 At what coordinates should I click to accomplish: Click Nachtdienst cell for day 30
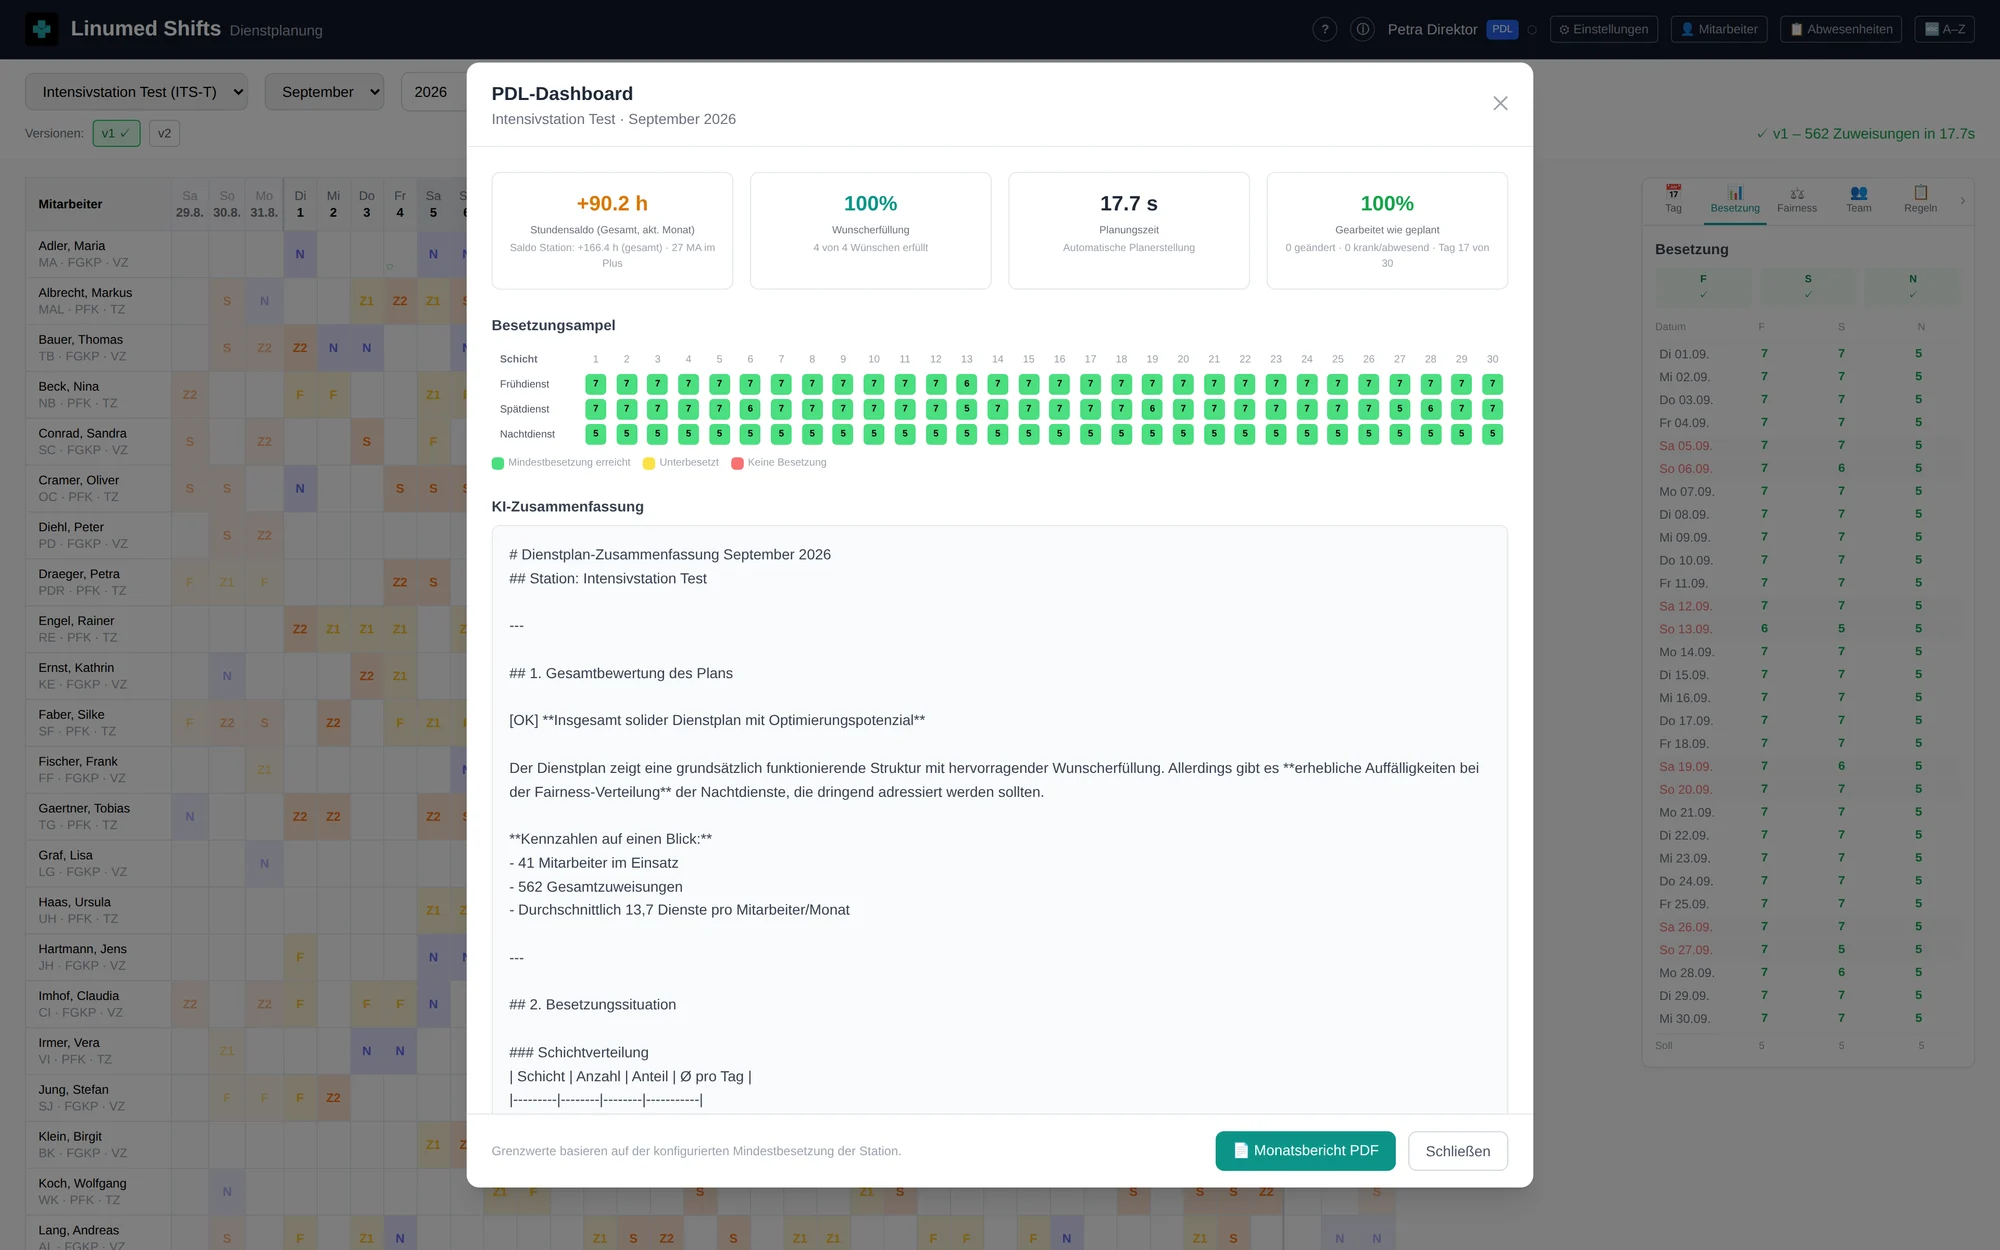1492,434
